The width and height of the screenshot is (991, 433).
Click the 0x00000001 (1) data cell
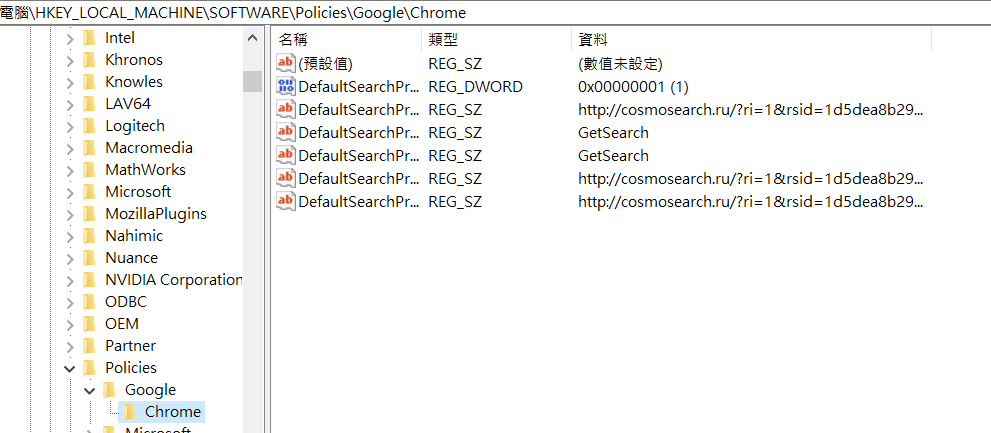pos(633,87)
